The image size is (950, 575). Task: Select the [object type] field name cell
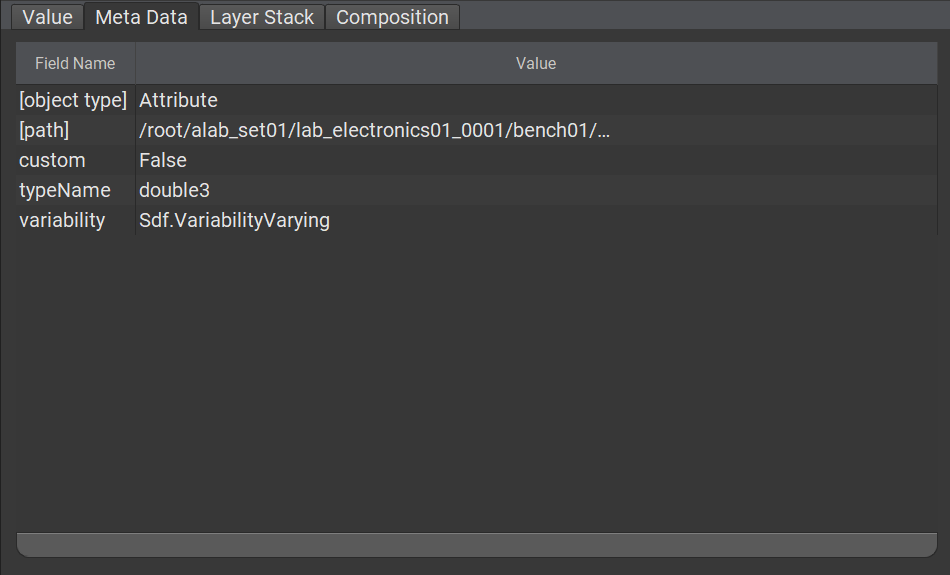tap(75, 100)
